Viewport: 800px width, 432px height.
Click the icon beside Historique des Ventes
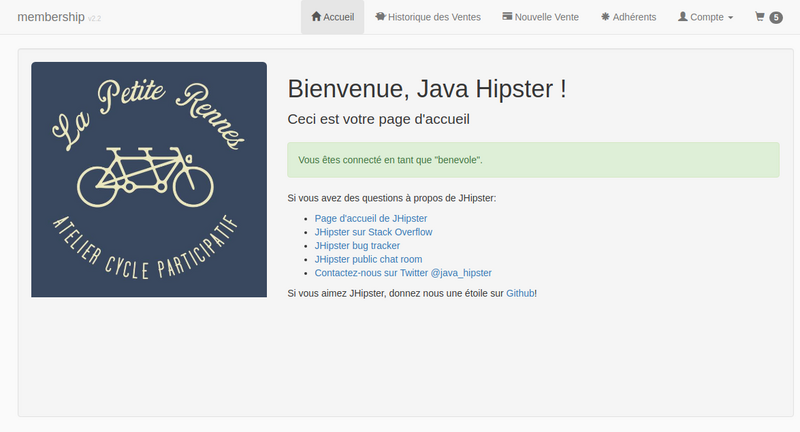pos(380,17)
